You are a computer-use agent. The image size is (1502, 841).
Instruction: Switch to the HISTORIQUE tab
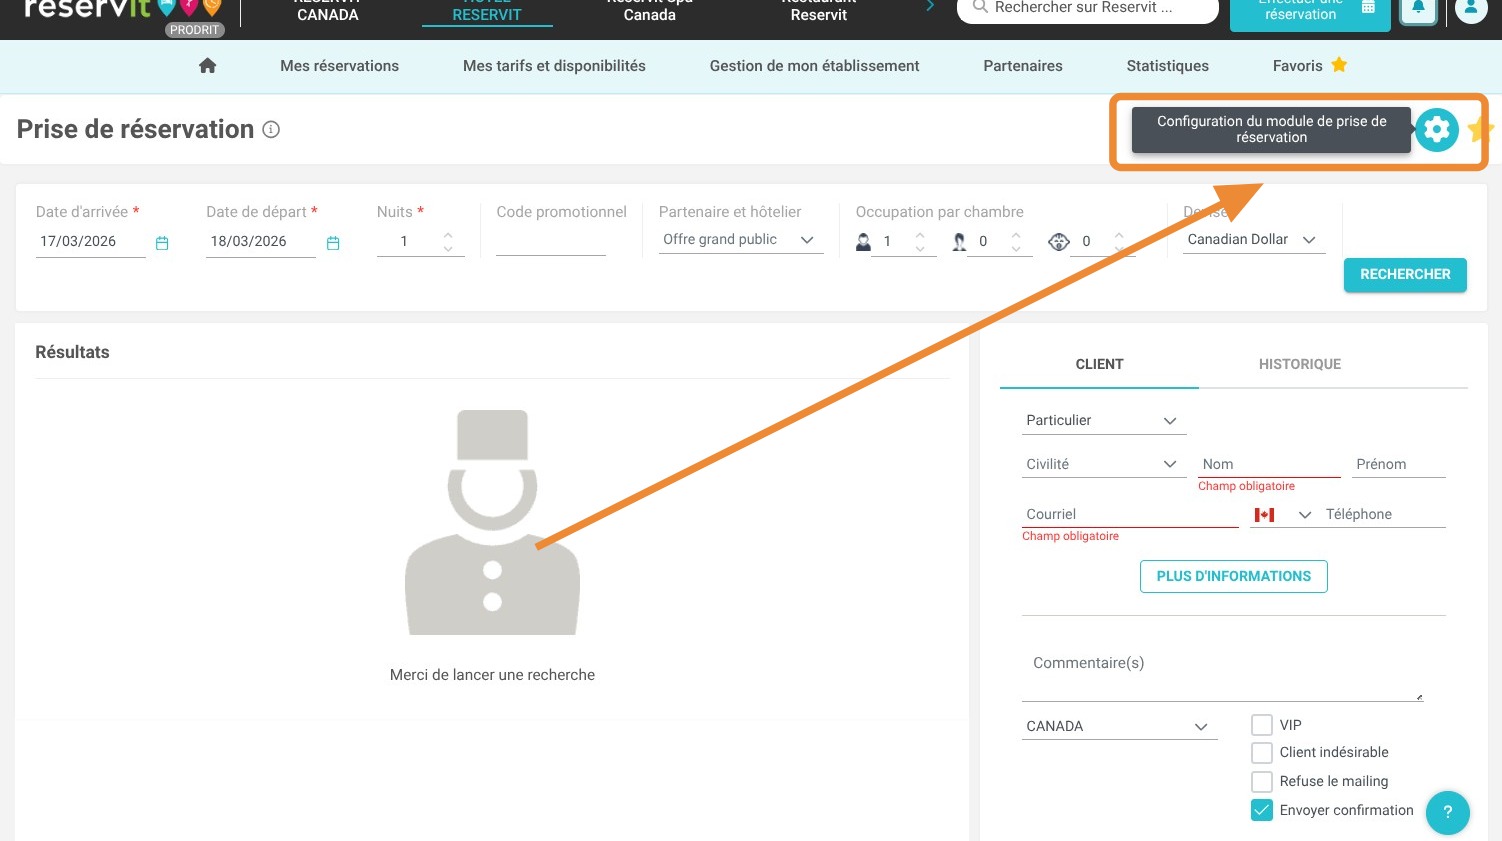[1299, 364]
